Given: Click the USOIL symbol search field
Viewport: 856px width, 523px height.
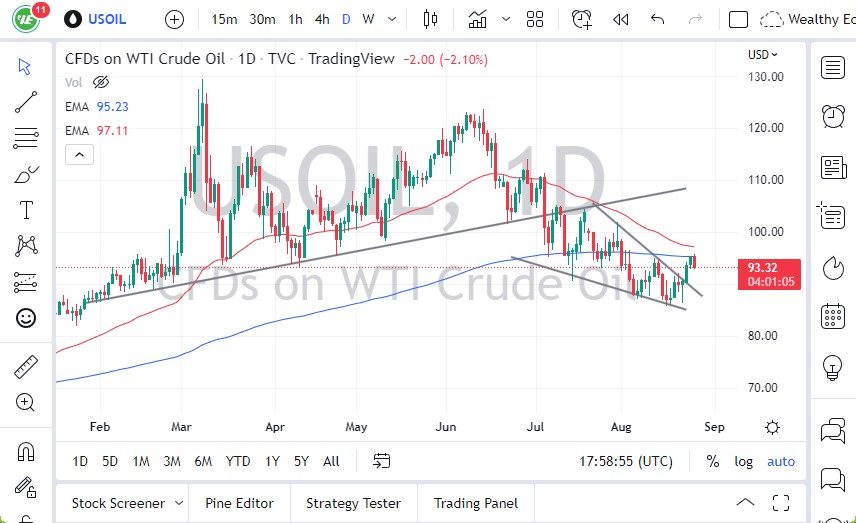Looking at the screenshot, I should pos(108,19).
